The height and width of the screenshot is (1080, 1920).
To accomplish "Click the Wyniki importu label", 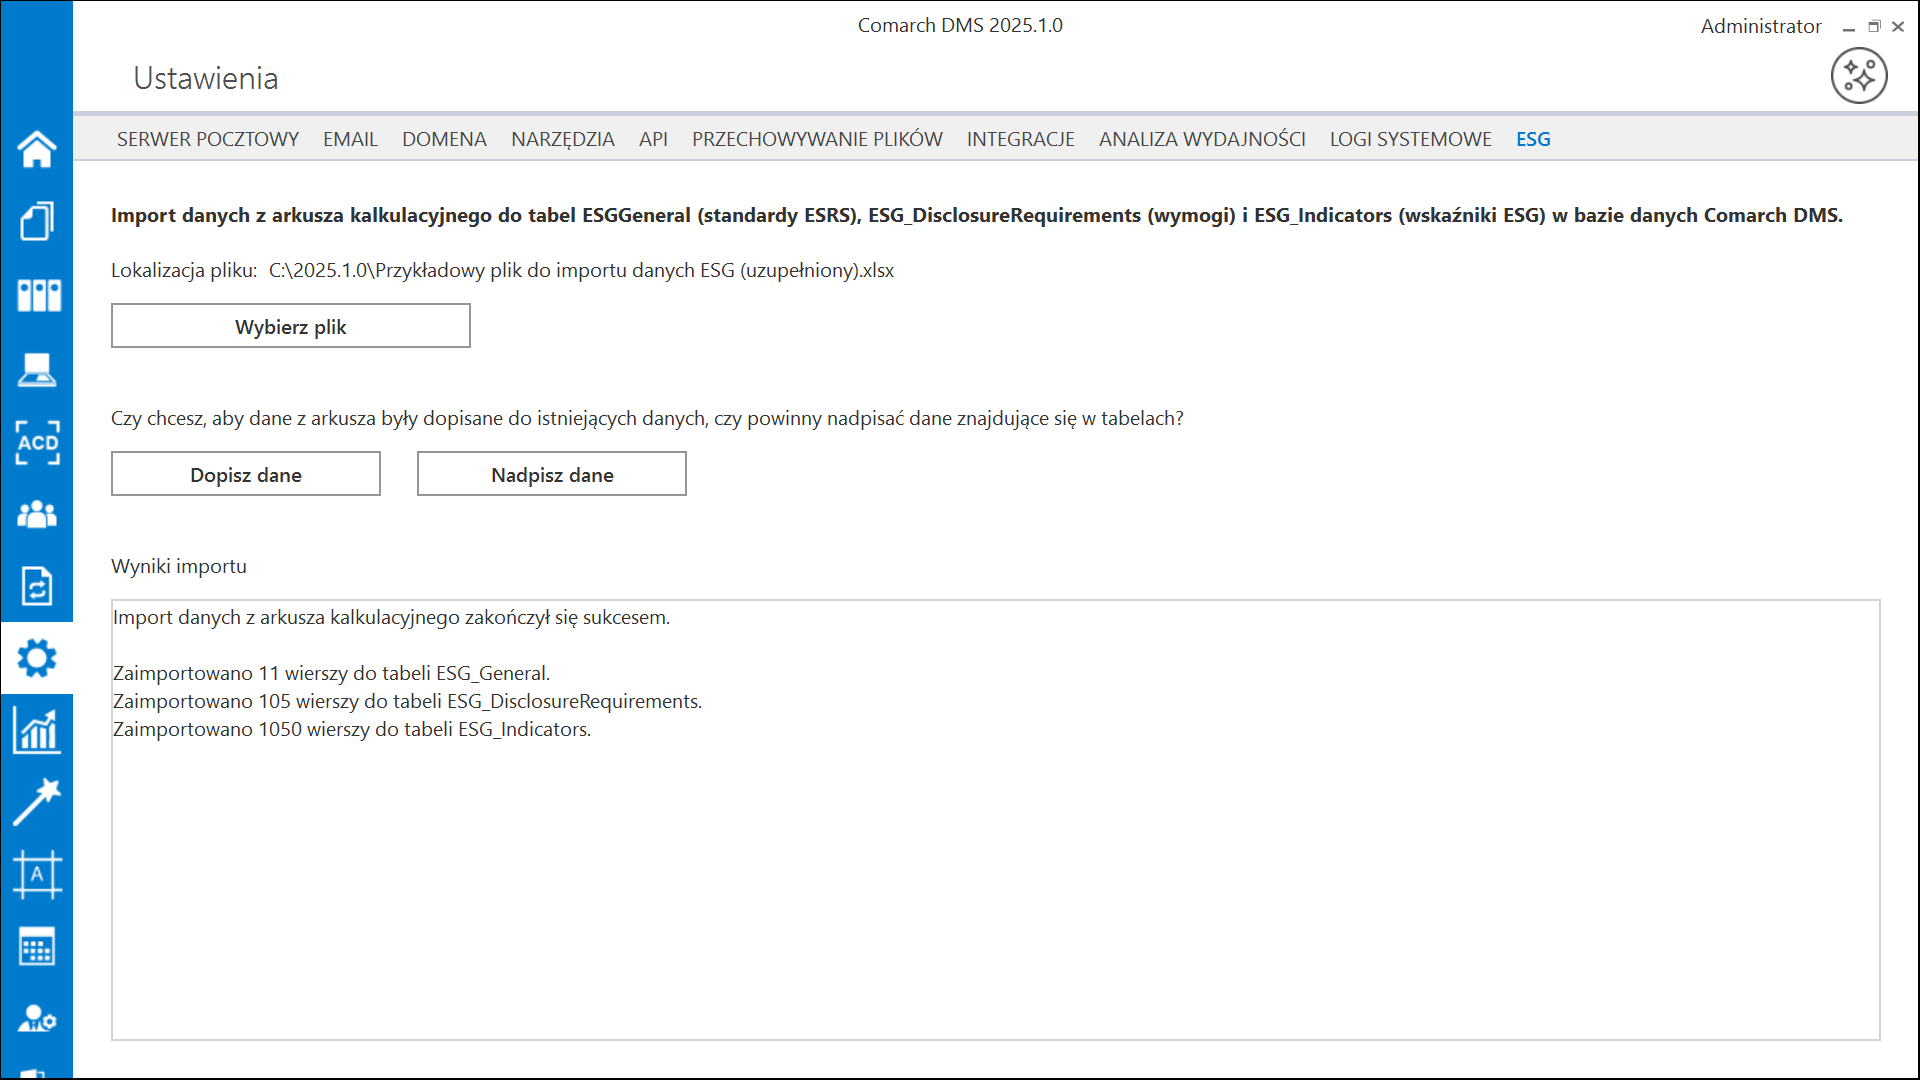I will [x=179, y=566].
